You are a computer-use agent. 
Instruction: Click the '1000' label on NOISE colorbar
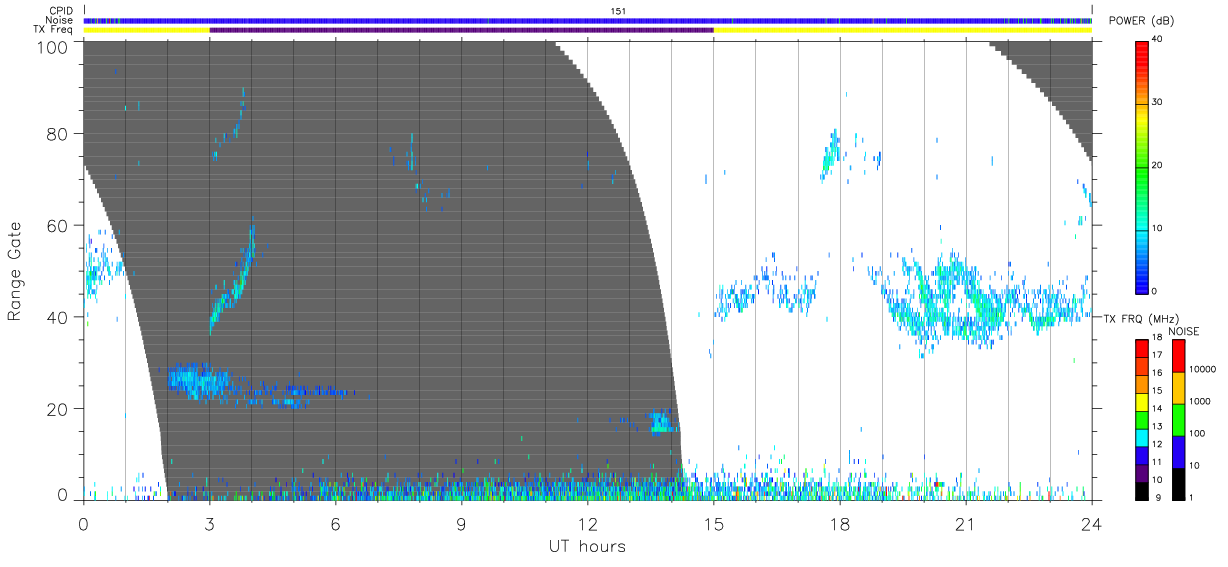coord(1198,400)
